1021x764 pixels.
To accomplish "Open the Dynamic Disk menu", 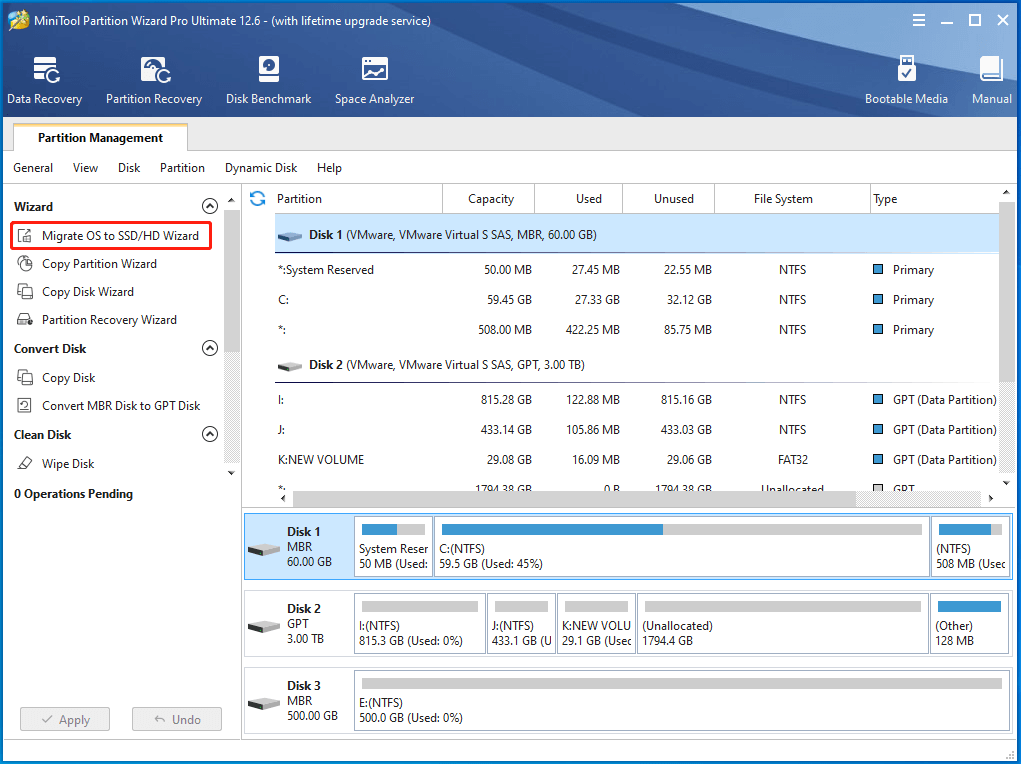I will [260, 167].
